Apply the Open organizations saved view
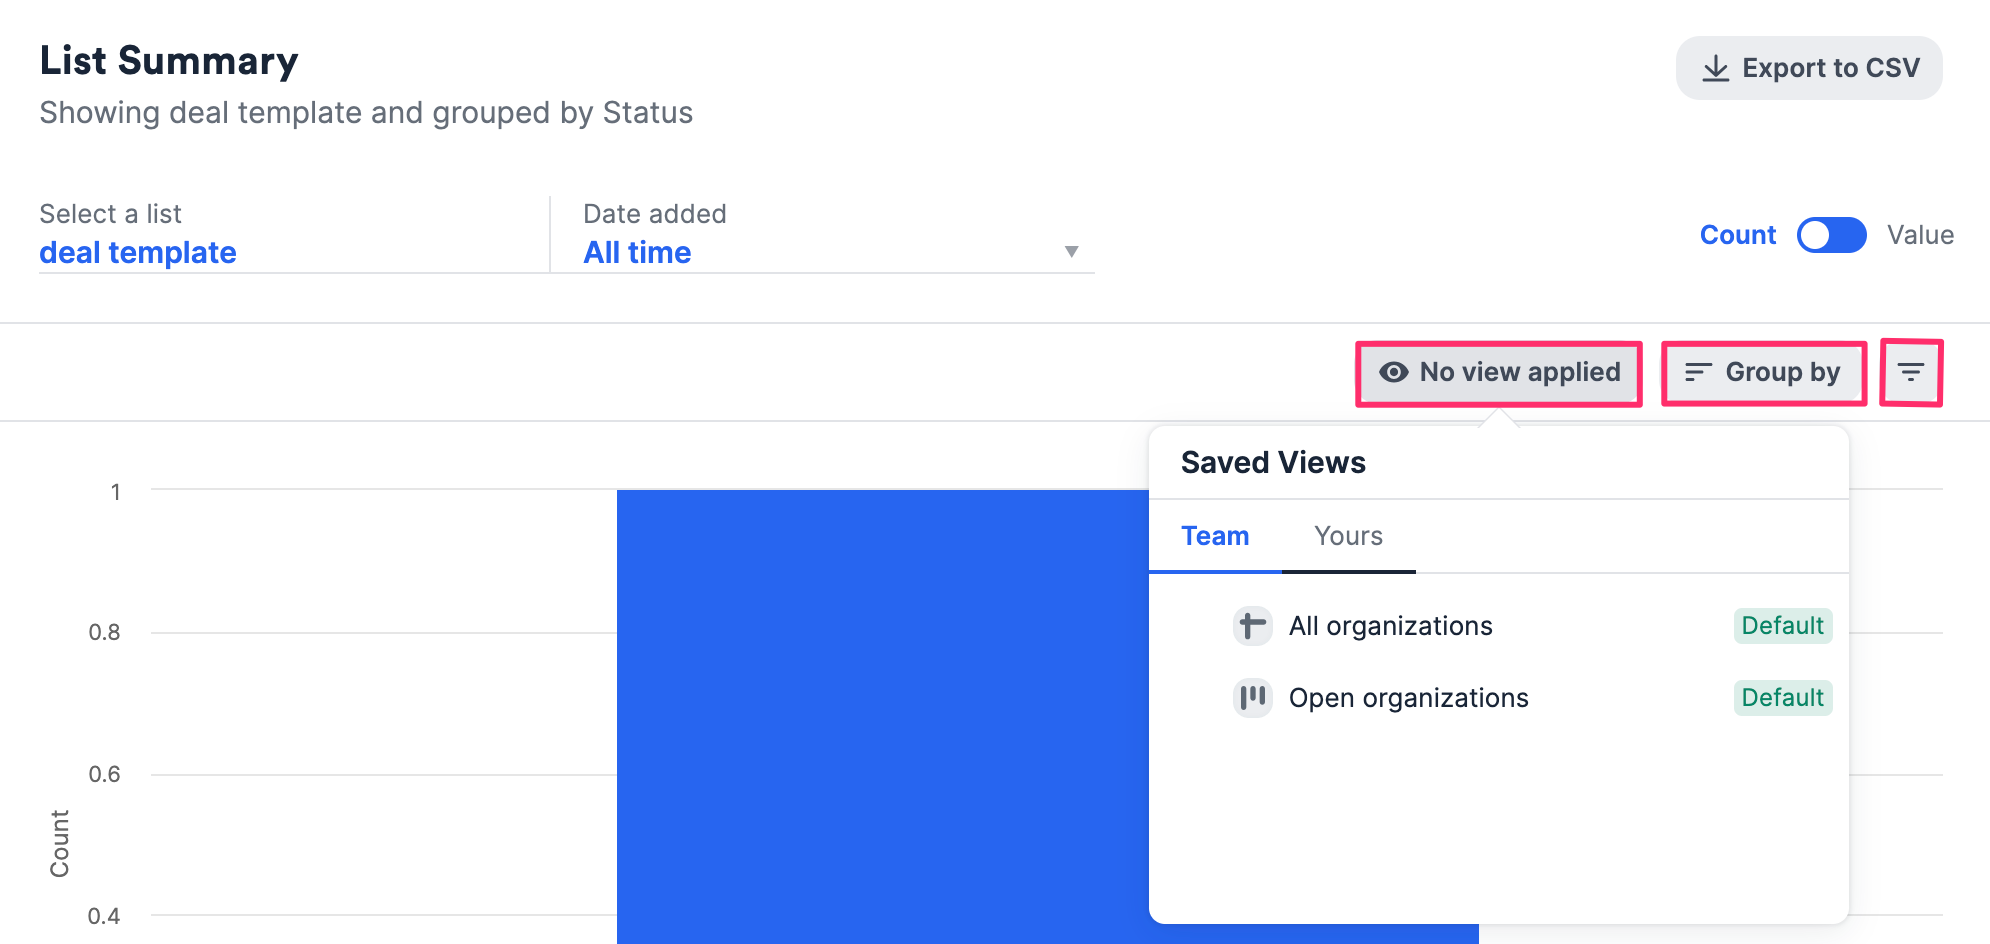The image size is (1990, 944). [x=1408, y=697]
